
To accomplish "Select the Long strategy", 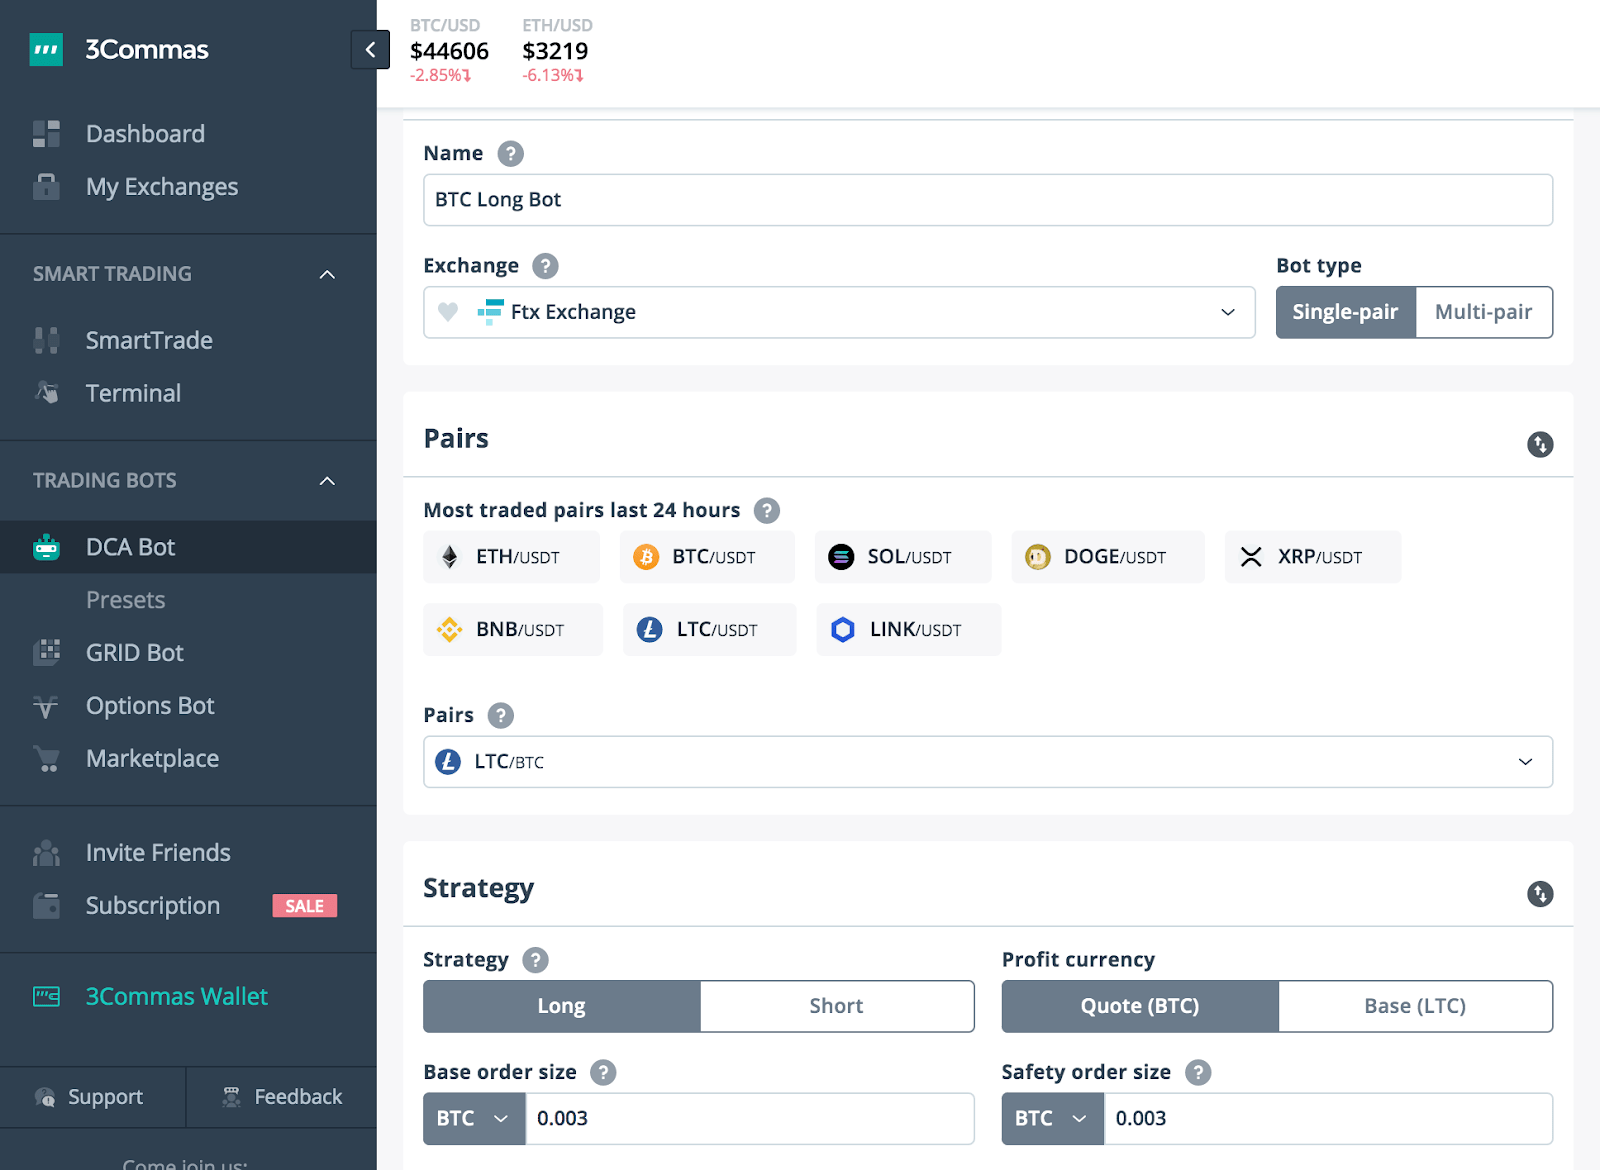I will click(562, 1006).
